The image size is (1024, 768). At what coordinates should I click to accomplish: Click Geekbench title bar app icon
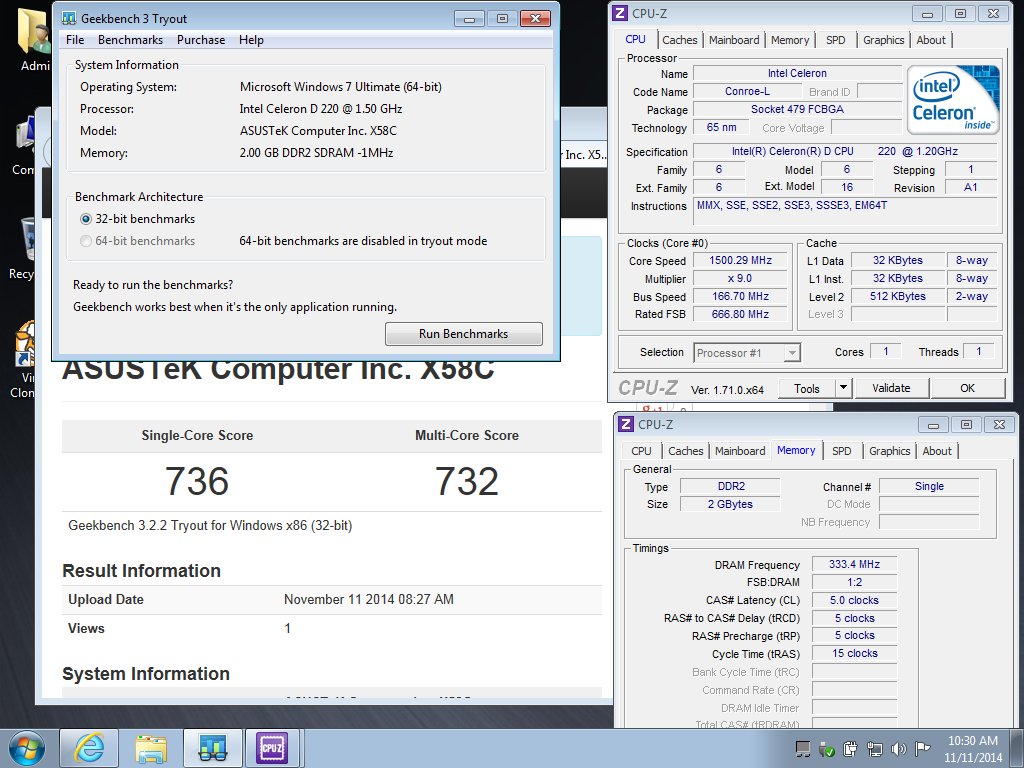point(69,18)
